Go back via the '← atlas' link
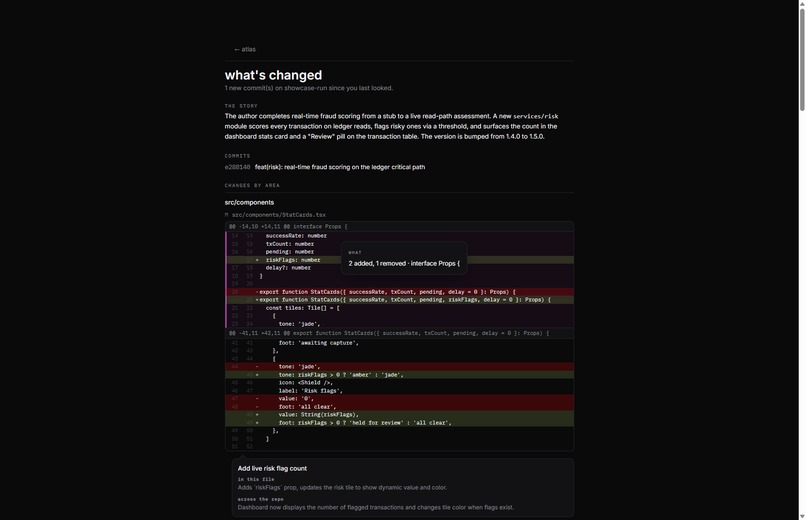Image resolution: width=806 pixels, height=520 pixels. [x=245, y=49]
